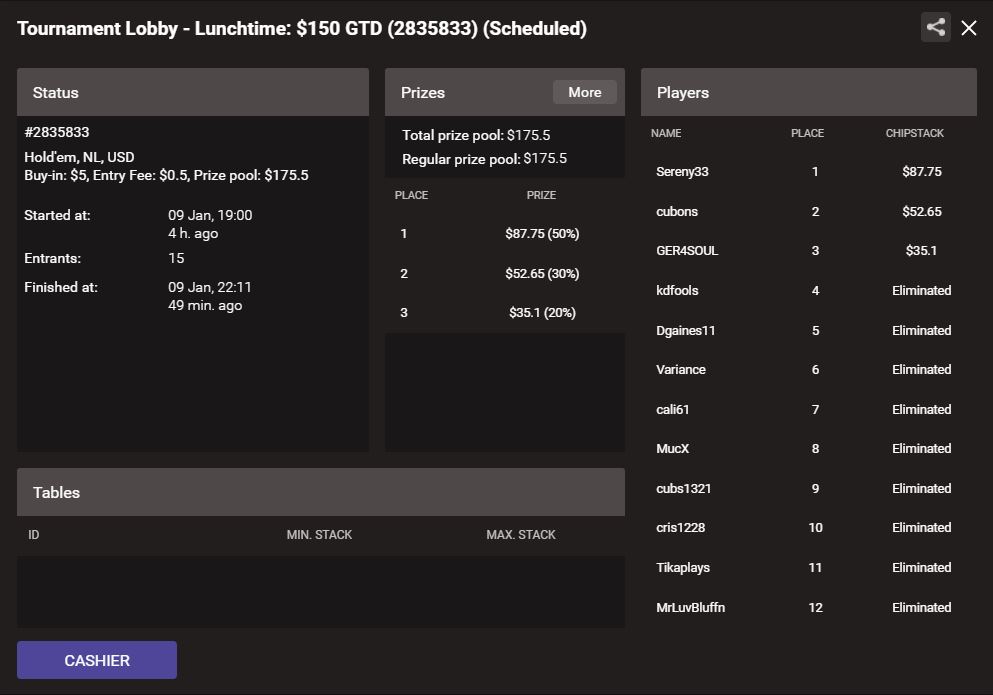Image resolution: width=993 pixels, height=695 pixels.
Task: Click the MIN. STACK column header
Action: [x=319, y=535]
